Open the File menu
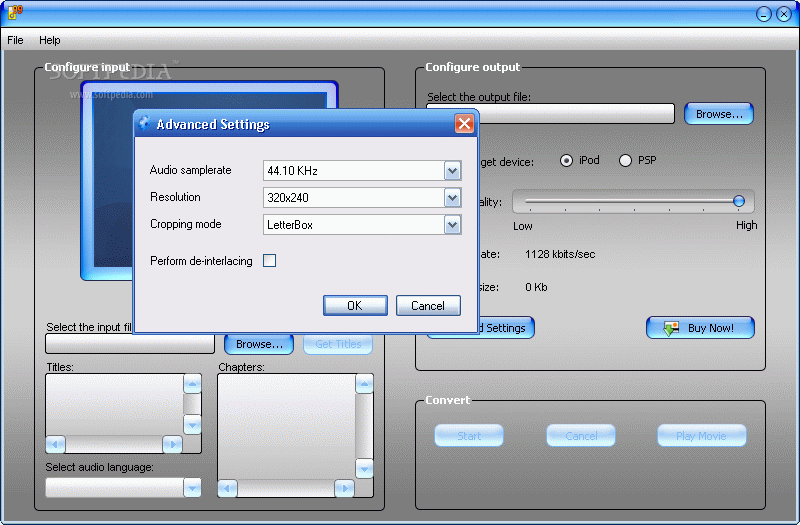 tap(15, 40)
